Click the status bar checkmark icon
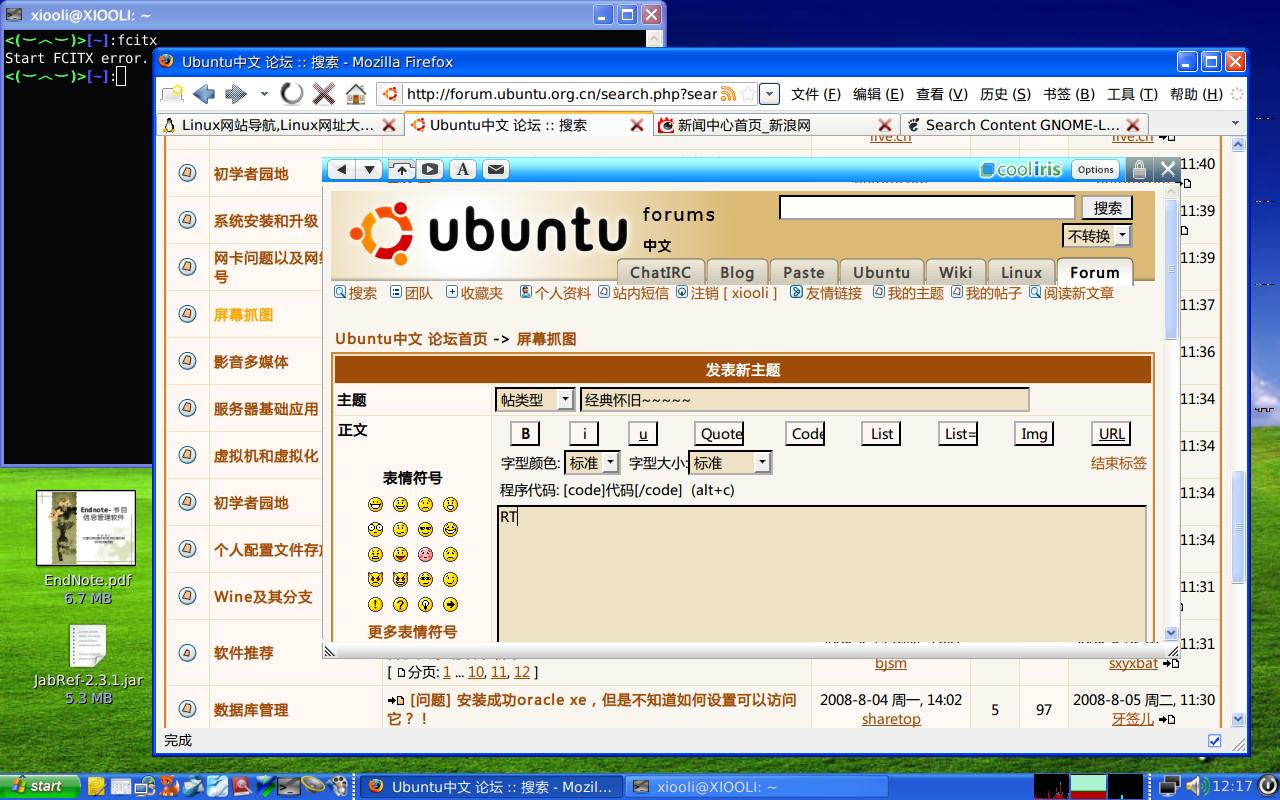This screenshot has height=800, width=1280. coord(1215,741)
